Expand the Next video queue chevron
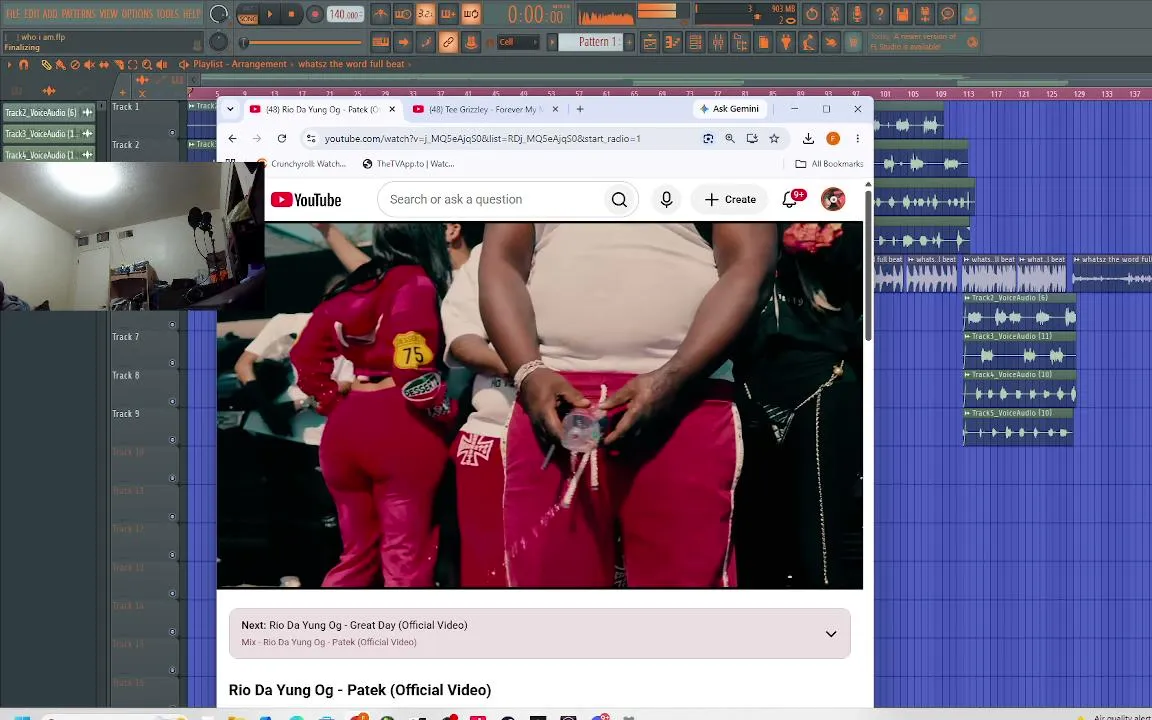The width and height of the screenshot is (1152, 720). (831, 634)
